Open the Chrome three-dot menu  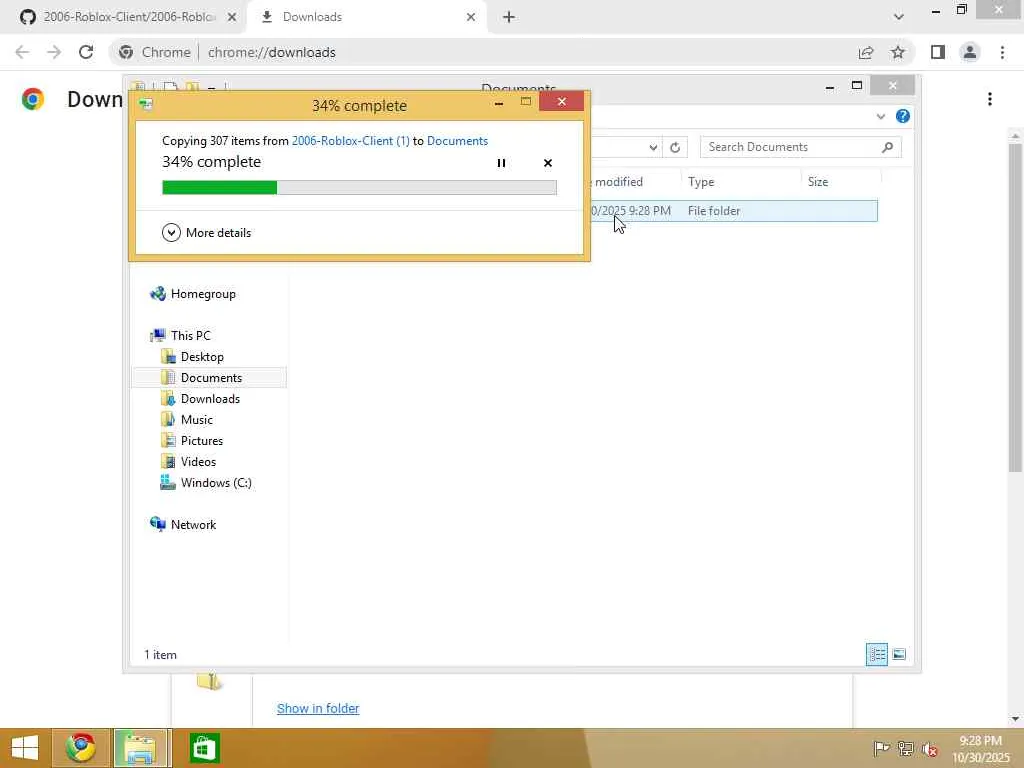1002,52
